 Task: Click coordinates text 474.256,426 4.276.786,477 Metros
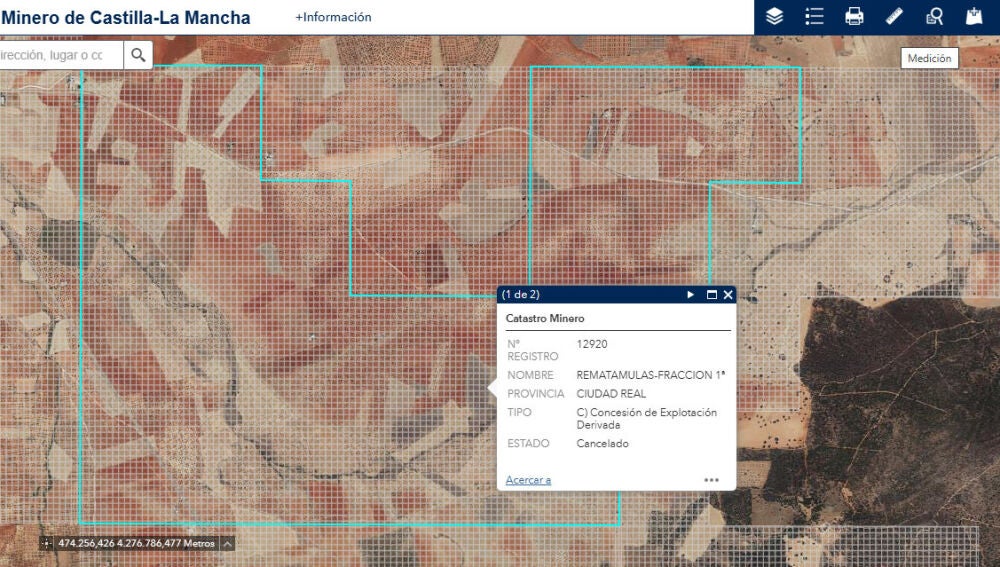136,543
